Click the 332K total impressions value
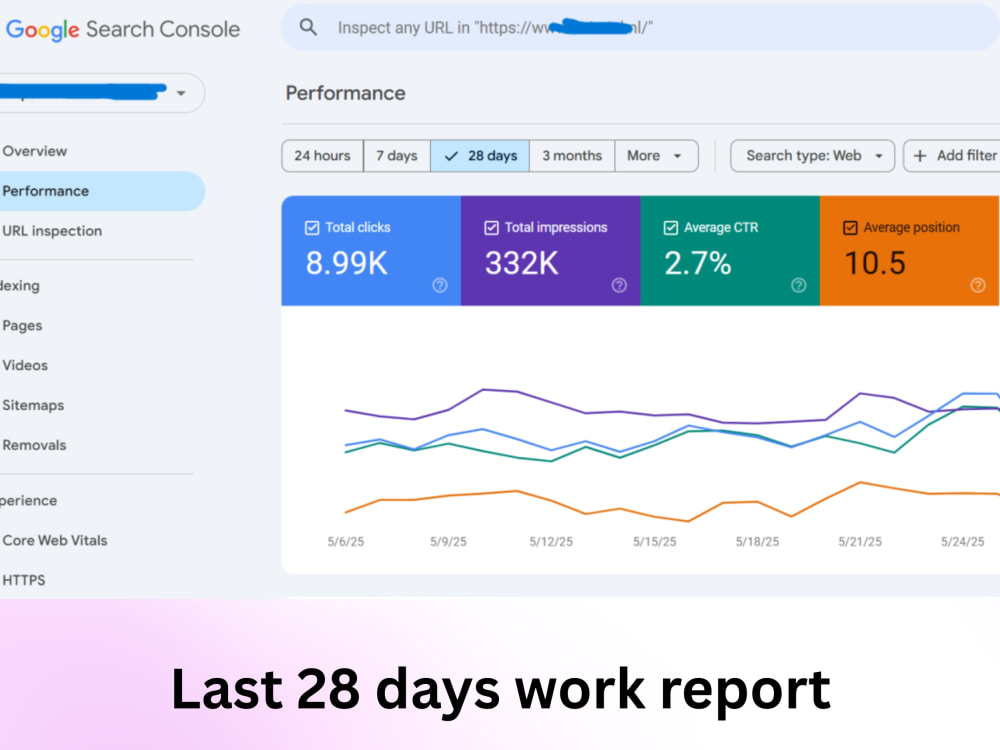The image size is (1000, 750). (x=522, y=263)
